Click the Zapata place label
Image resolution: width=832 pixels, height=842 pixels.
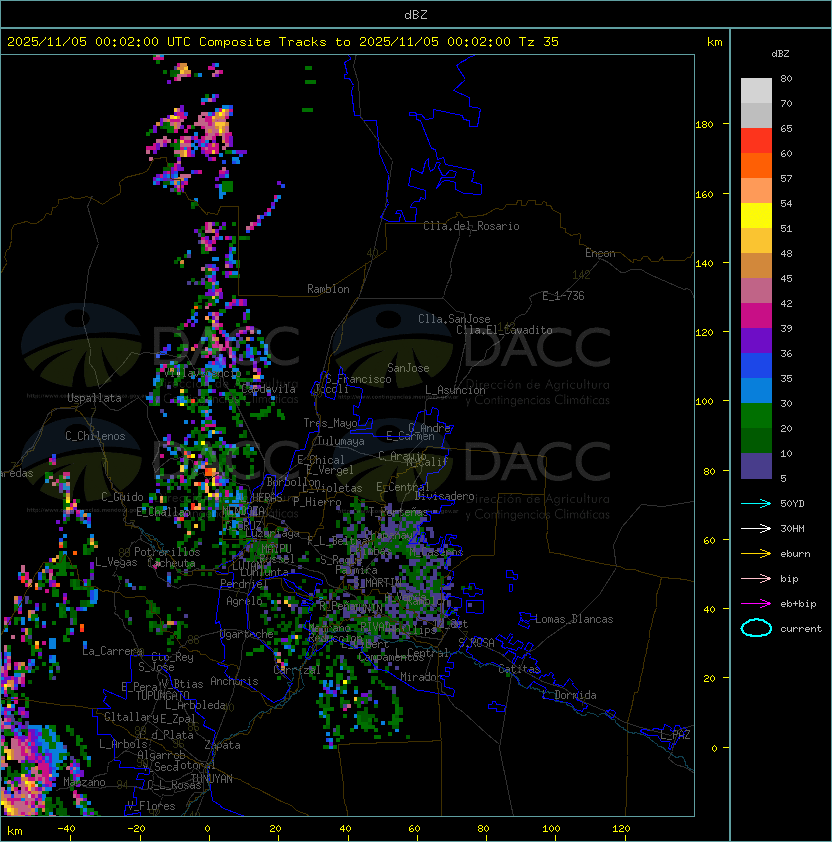tap(222, 745)
